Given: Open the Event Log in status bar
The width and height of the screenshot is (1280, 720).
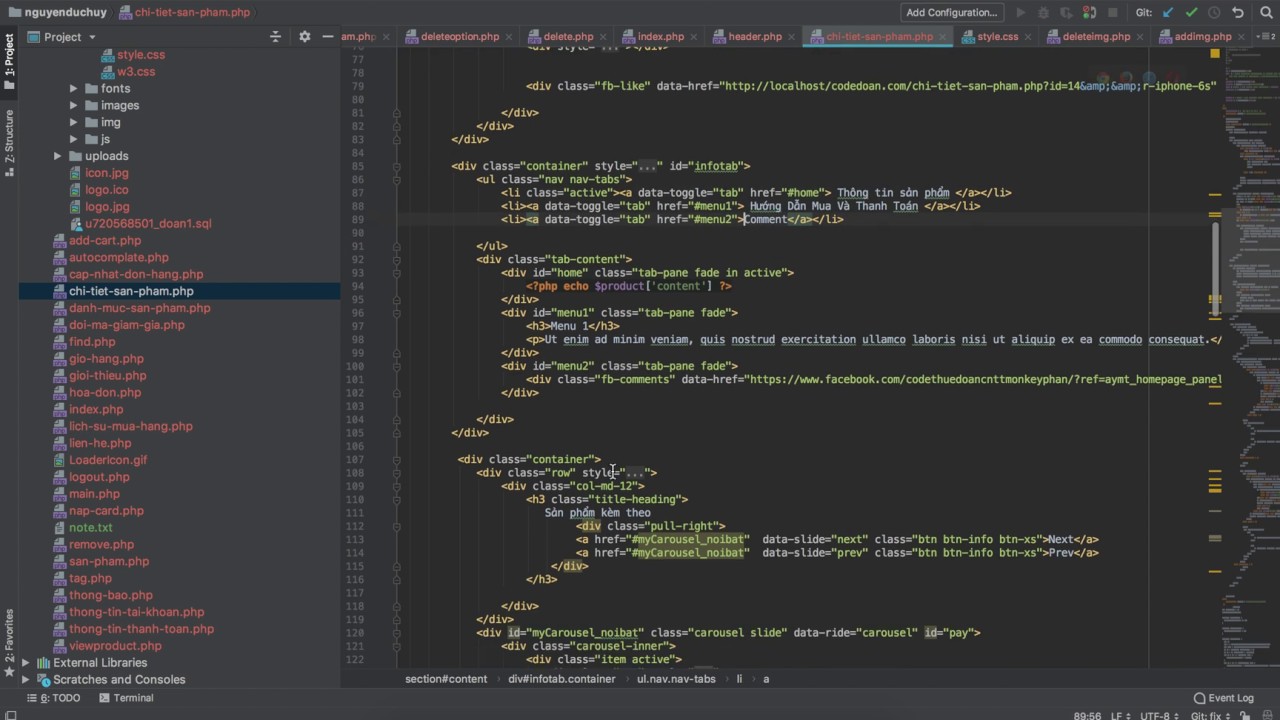Looking at the screenshot, I should click(1223, 698).
